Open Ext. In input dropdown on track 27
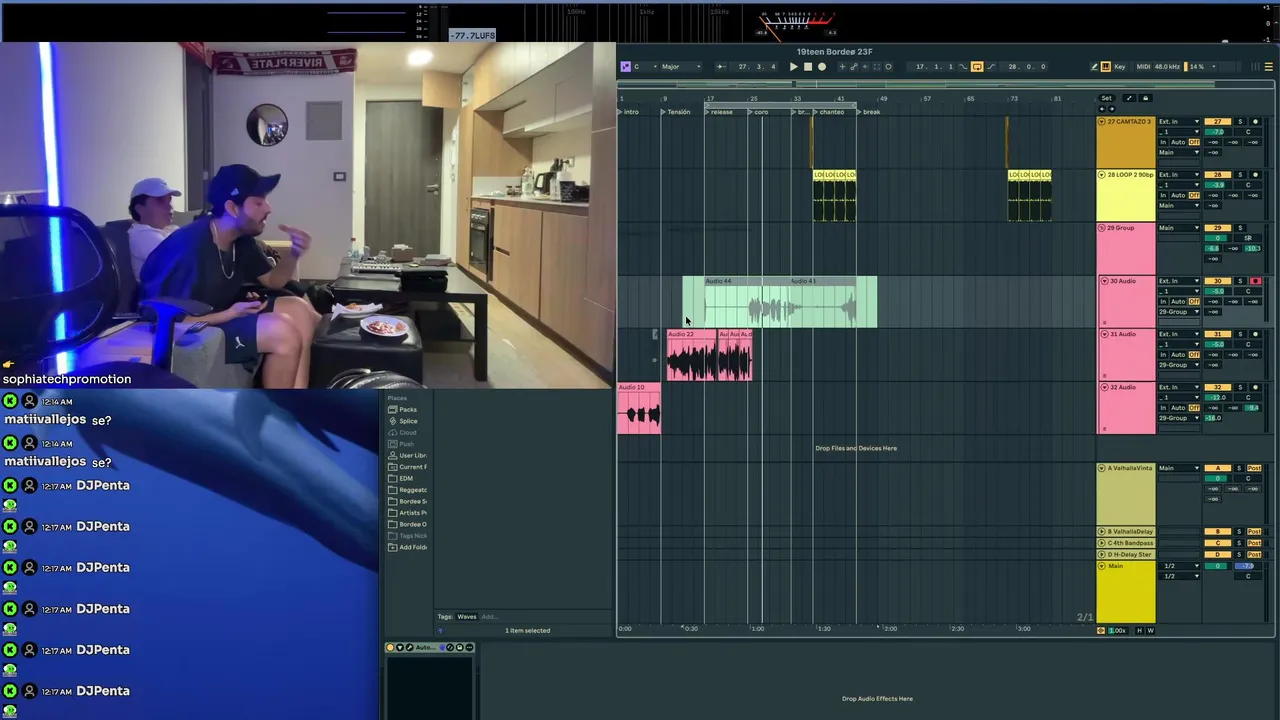This screenshot has height=720, width=1280. [x=1179, y=122]
